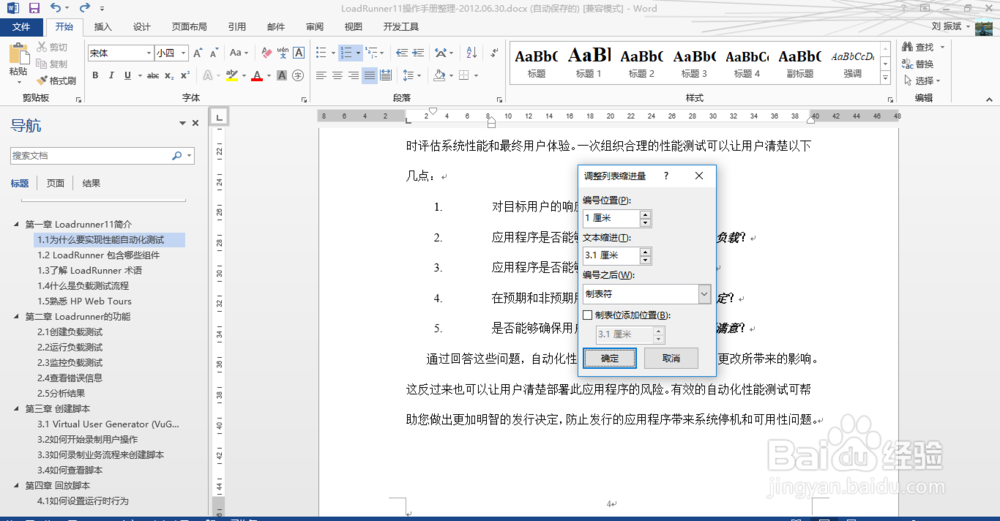Open line spacing options
1000x521 pixels.
pos(409,75)
